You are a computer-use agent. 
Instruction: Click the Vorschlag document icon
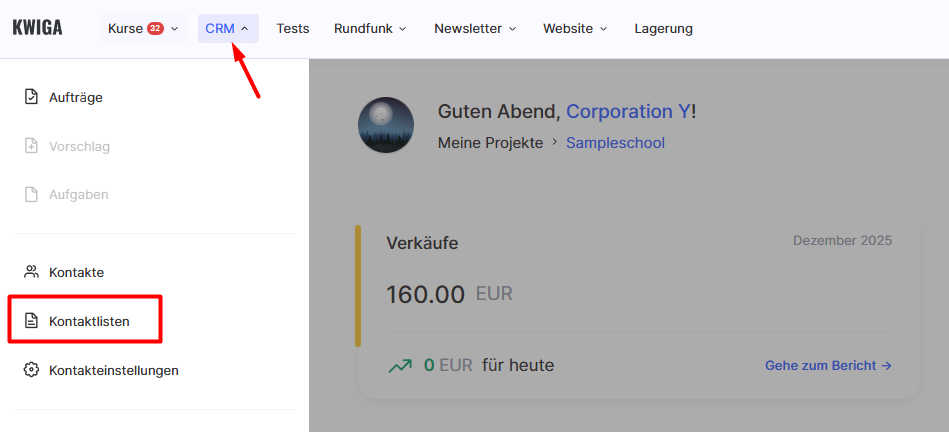point(31,146)
